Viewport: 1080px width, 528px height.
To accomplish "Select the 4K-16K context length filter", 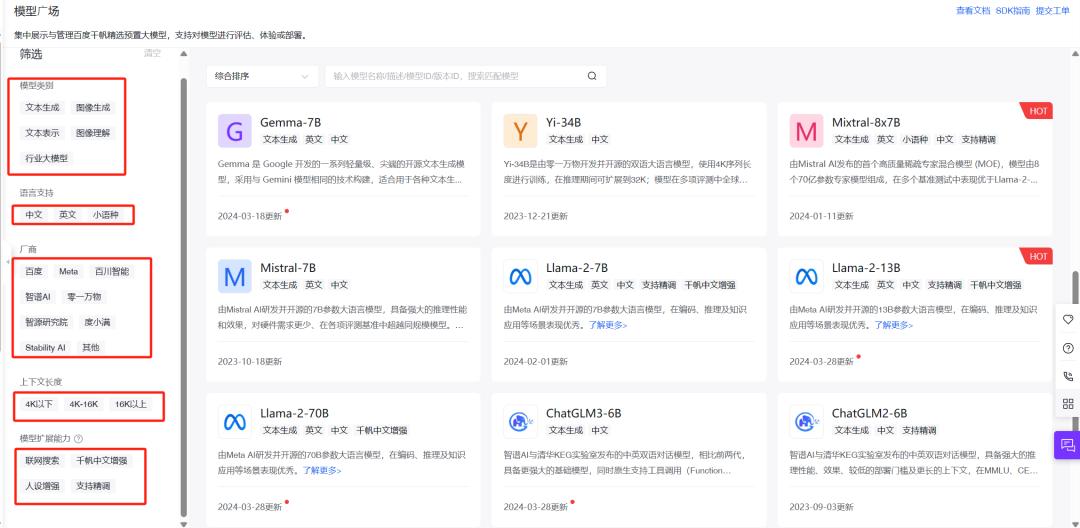I will click(x=83, y=404).
